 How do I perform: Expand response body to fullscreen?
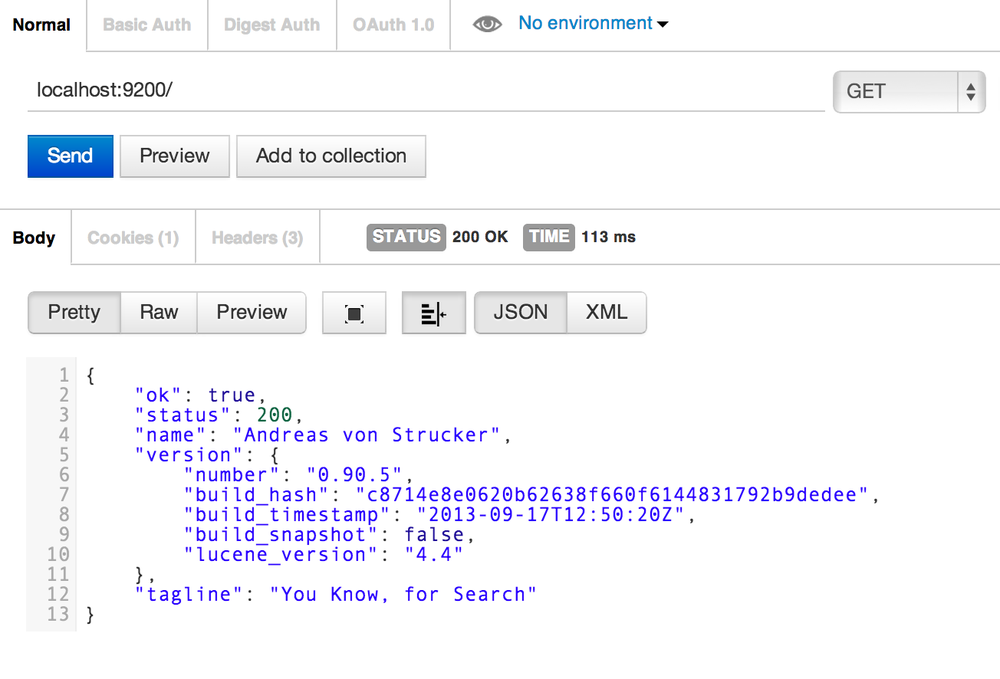(354, 312)
